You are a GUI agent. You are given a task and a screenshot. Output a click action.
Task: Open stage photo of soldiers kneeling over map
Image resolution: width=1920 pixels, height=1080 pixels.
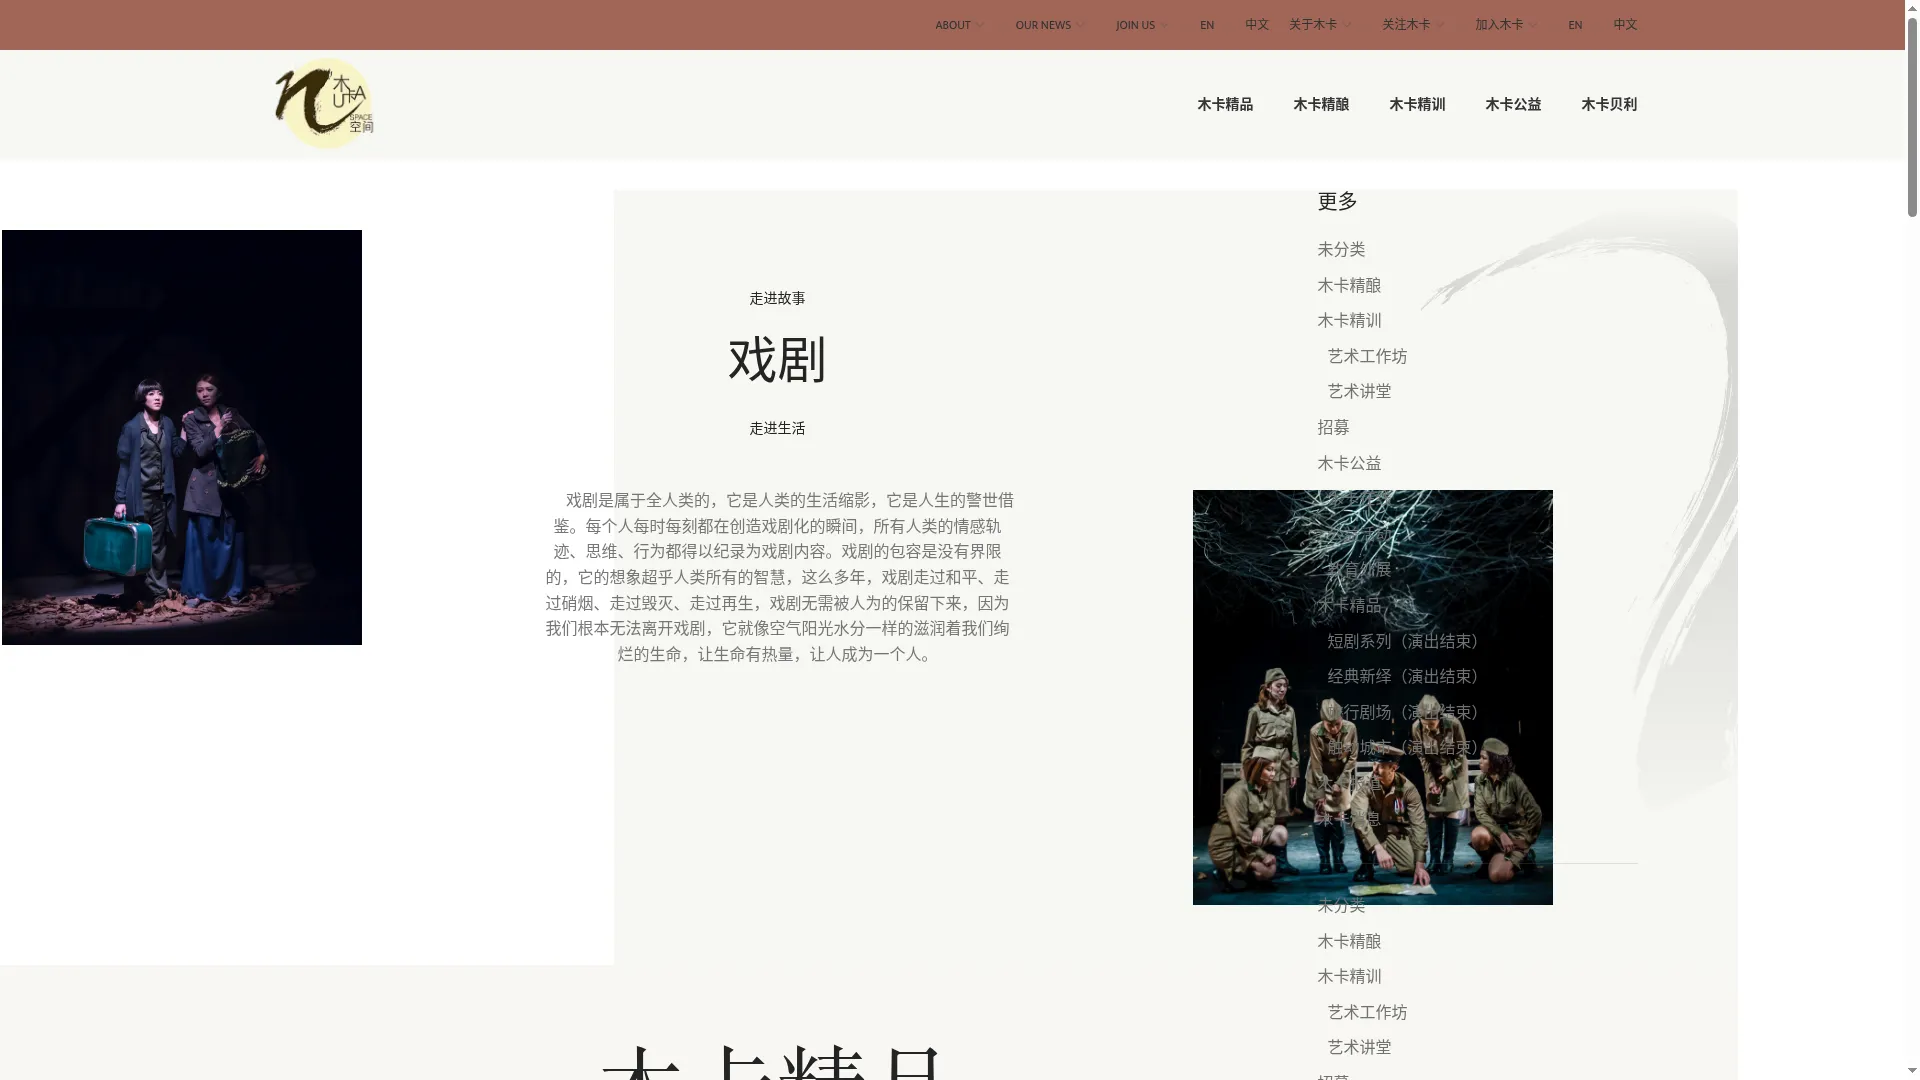pos(1372,698)
